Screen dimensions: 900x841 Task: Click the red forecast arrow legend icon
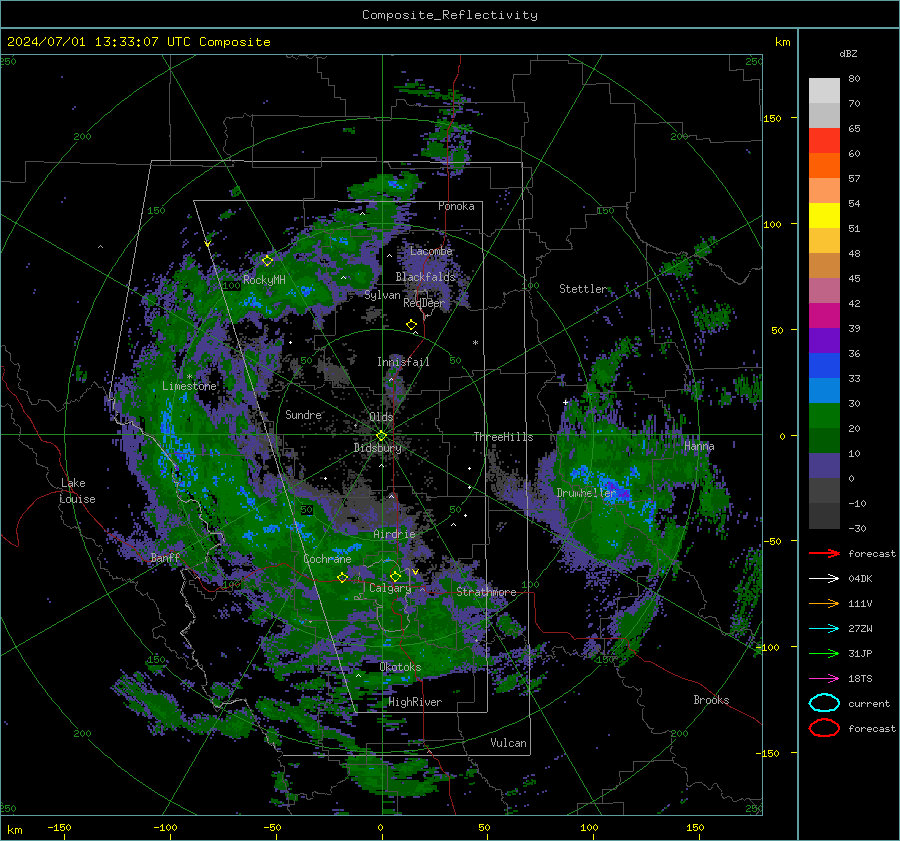(x=824, y=553)
